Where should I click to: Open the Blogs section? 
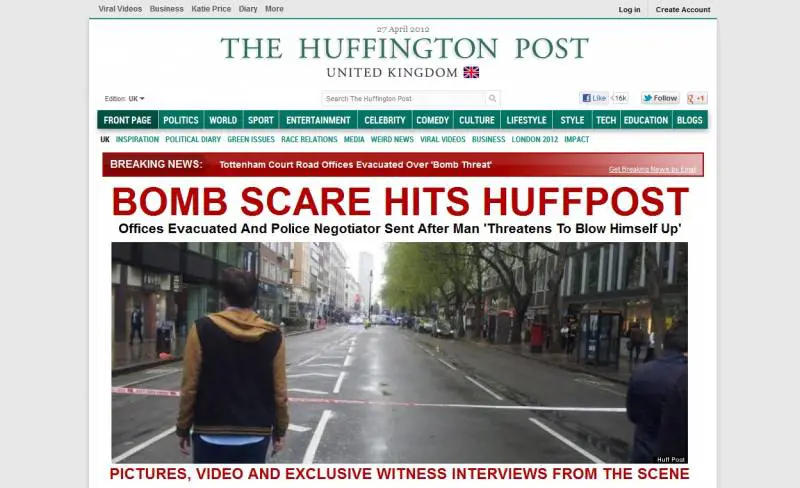click(x=689, y=120)
